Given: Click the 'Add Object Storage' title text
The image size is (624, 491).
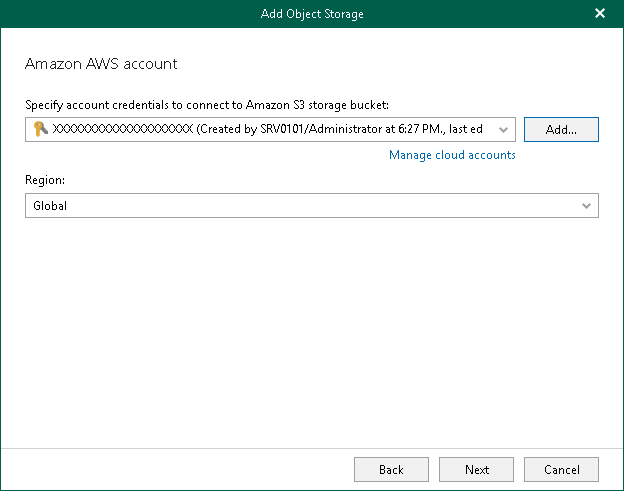Looking at the screenshot, I should pyautogui.click(x=312, y=14).
